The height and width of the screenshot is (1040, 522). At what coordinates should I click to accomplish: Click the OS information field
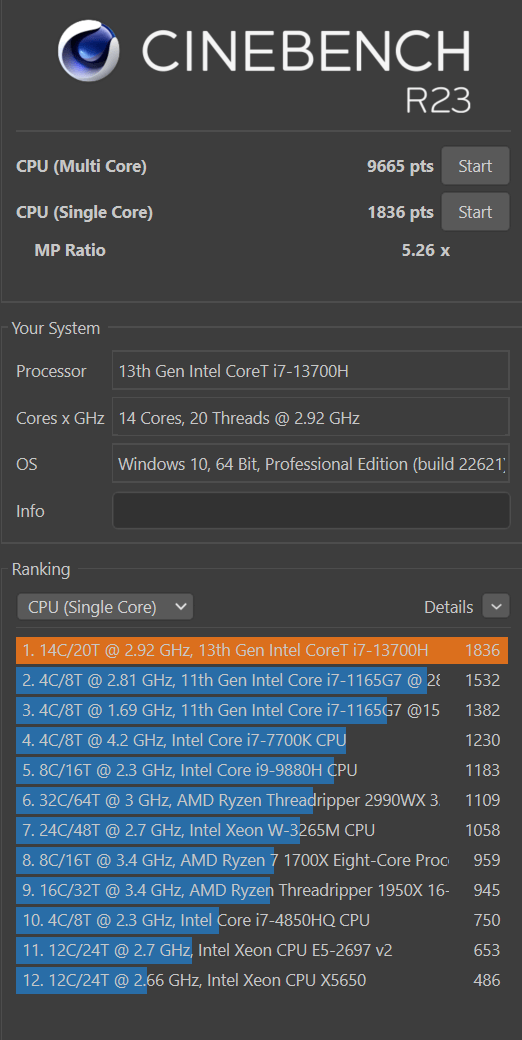pos(311,464)
